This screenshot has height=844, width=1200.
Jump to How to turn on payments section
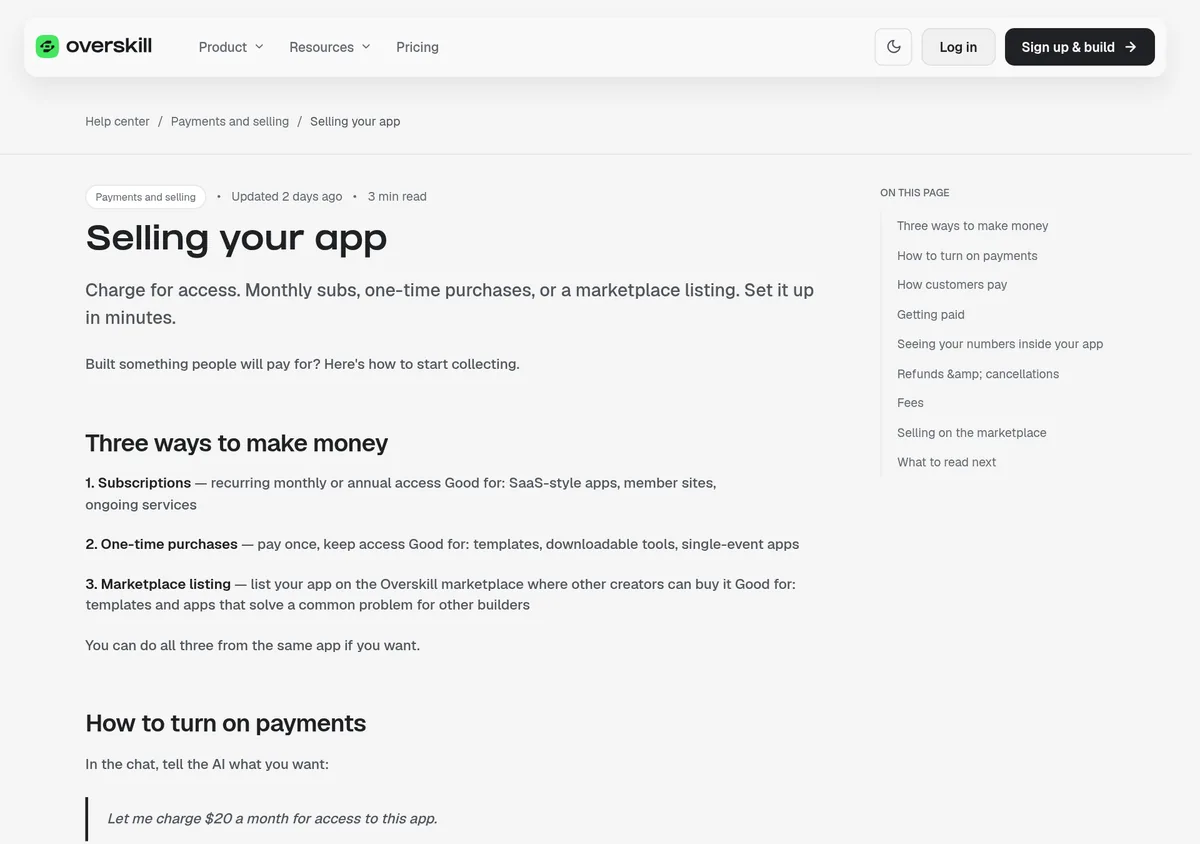967,256
